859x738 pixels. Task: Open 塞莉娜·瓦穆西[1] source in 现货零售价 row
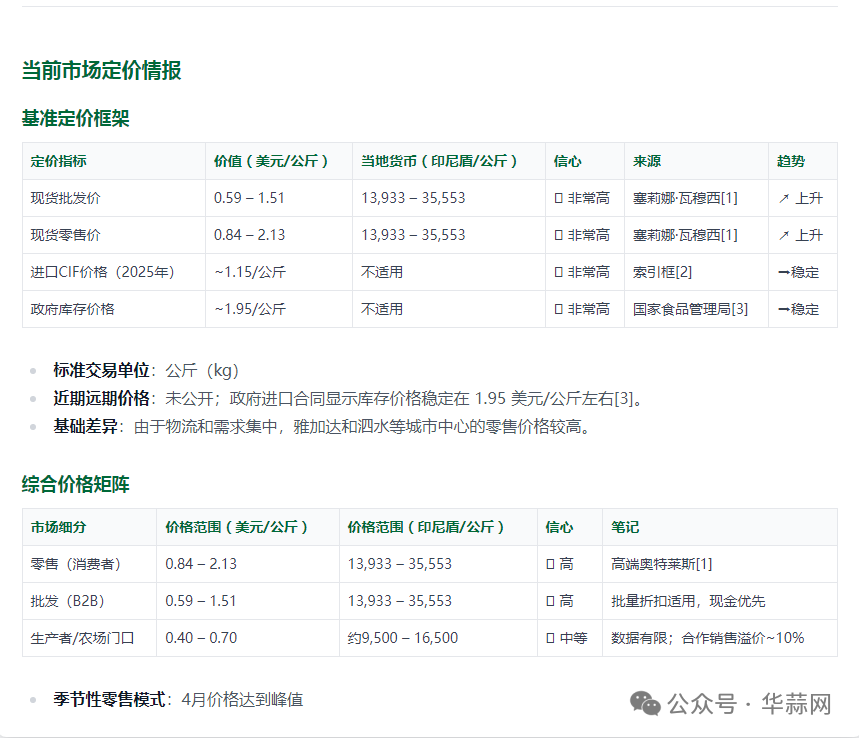[x=685, y=235]
